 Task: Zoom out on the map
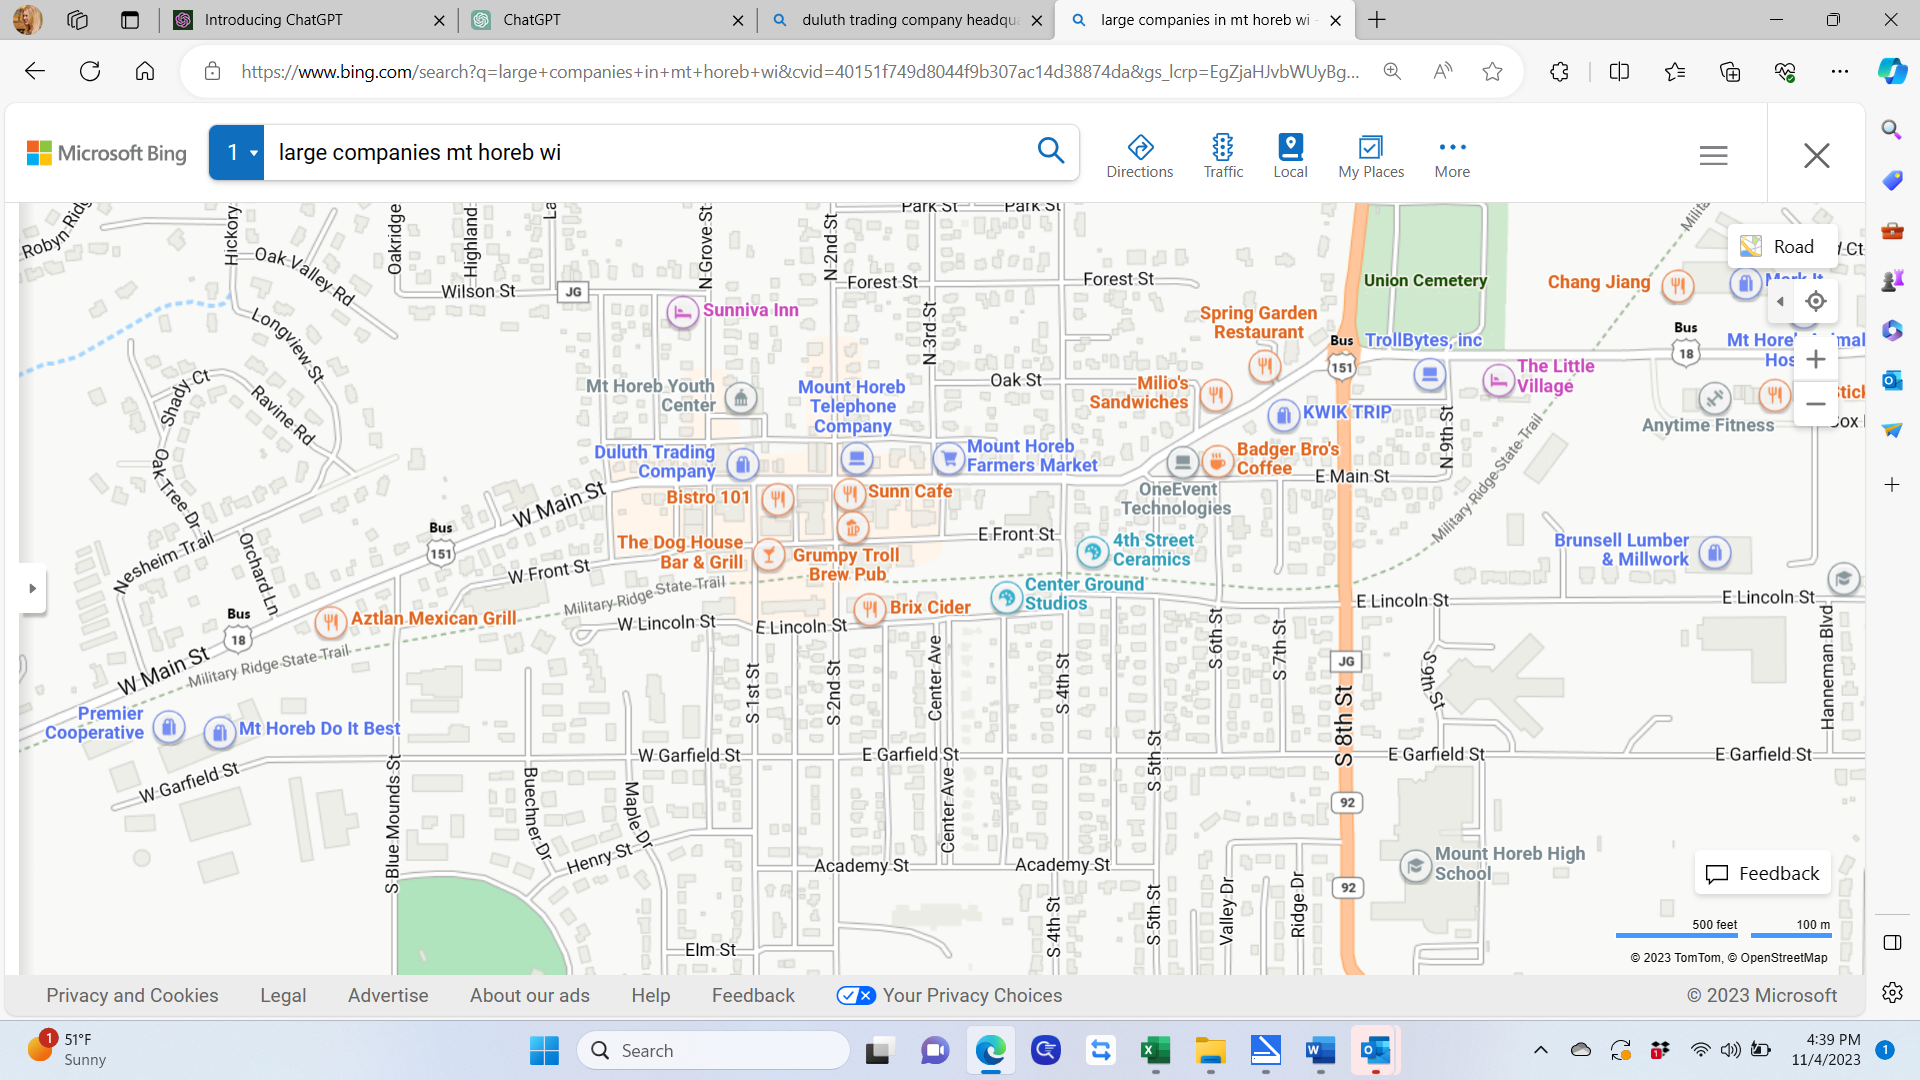1816,404
